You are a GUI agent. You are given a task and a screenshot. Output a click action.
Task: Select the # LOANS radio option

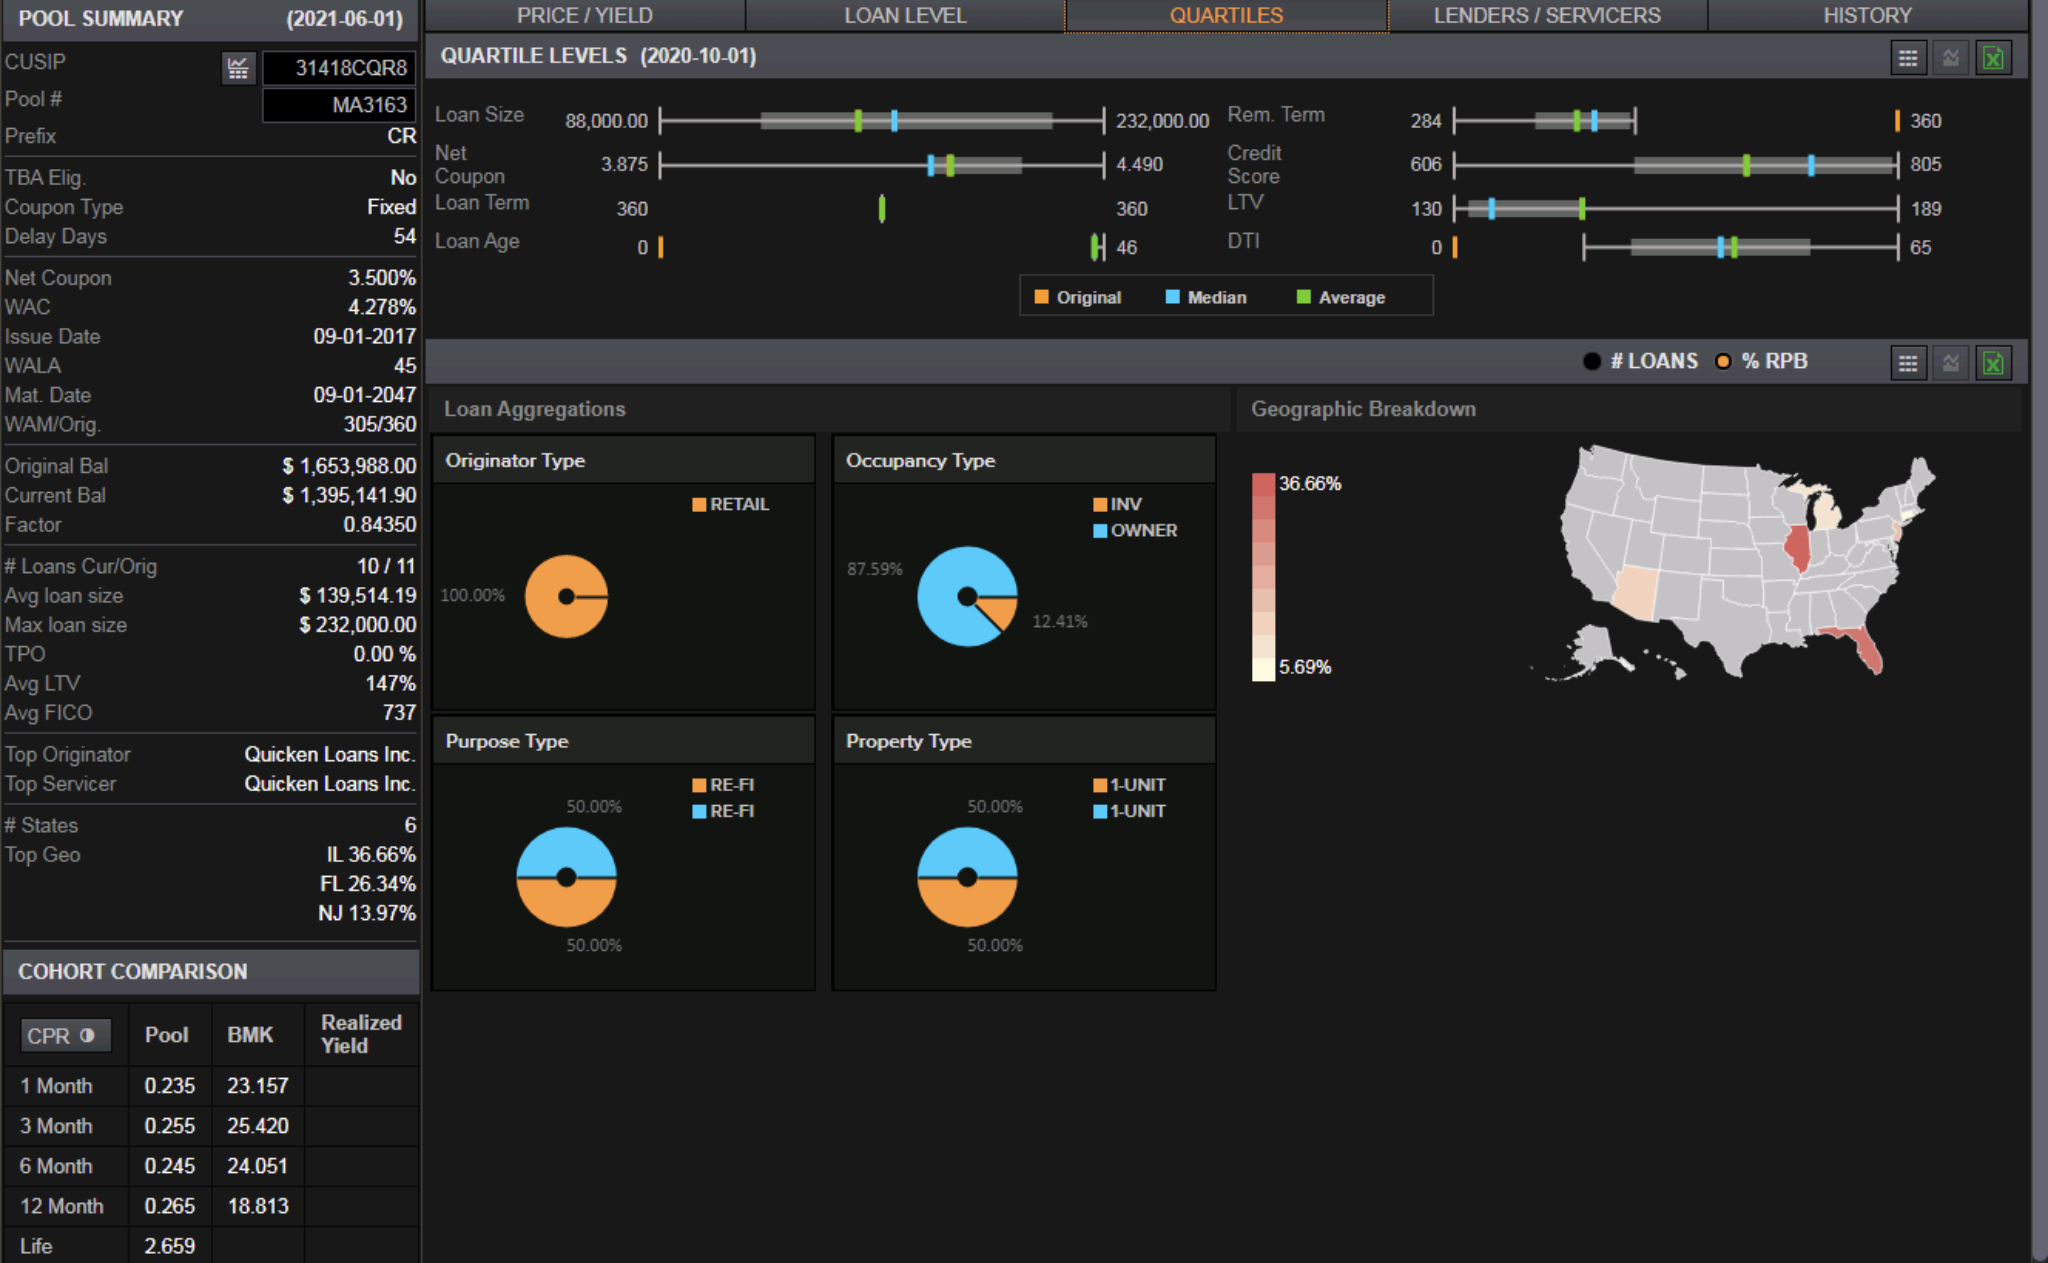[1592, 361]
